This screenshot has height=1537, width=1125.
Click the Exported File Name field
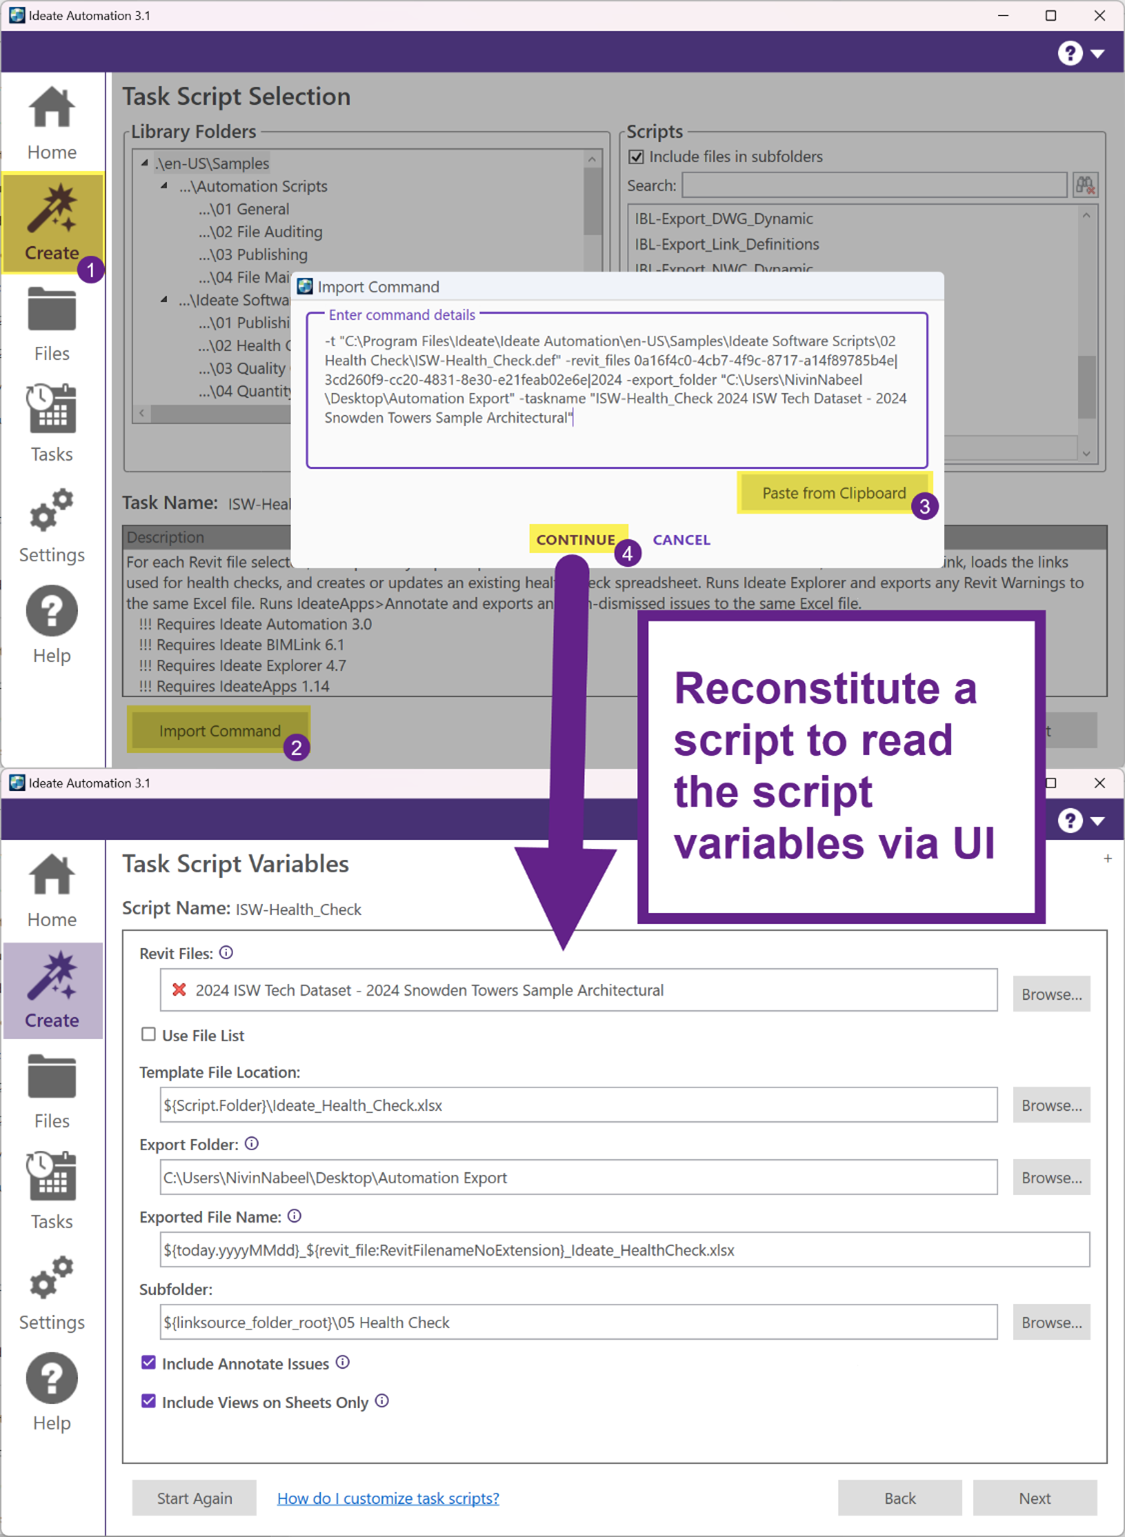[625, 1250]
